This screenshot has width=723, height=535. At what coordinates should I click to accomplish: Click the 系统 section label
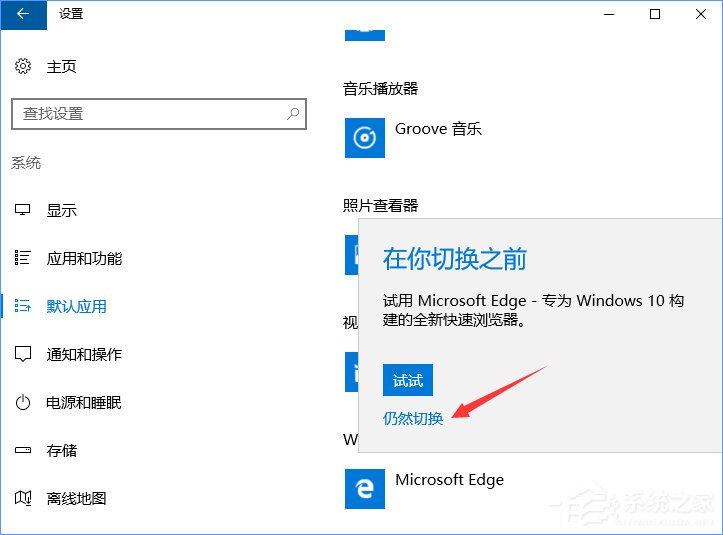point(26,163)
